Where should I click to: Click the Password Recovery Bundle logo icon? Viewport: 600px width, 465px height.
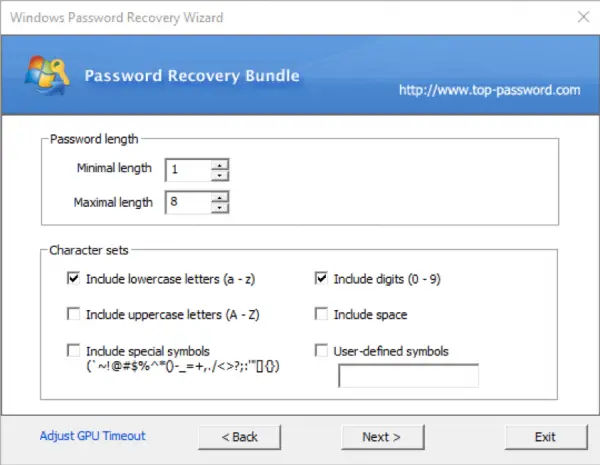coord(47,75)
